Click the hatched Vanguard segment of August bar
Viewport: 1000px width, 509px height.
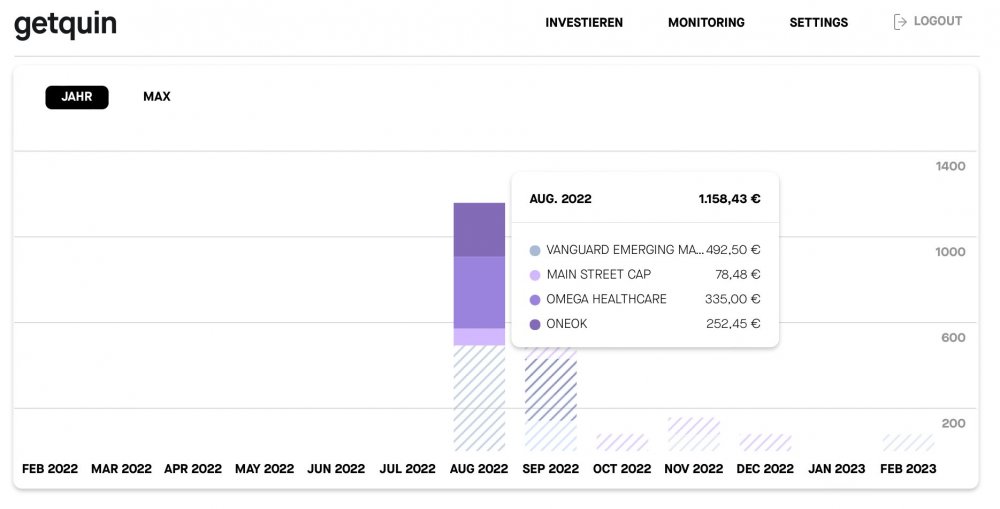(479, 398)
